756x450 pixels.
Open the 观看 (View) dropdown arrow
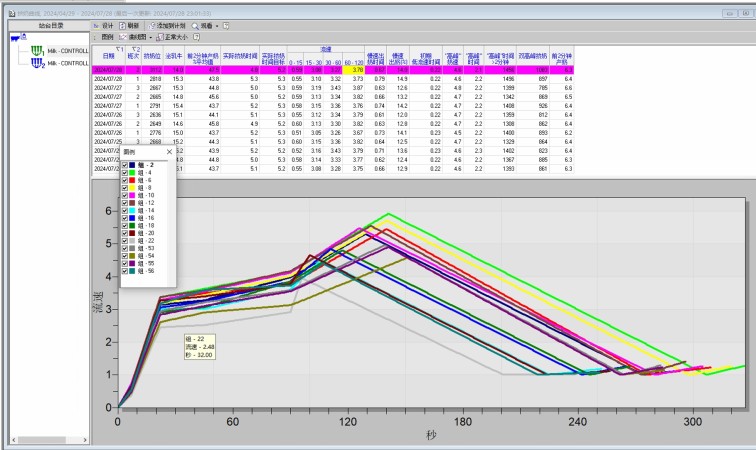(x=217, y=25)
